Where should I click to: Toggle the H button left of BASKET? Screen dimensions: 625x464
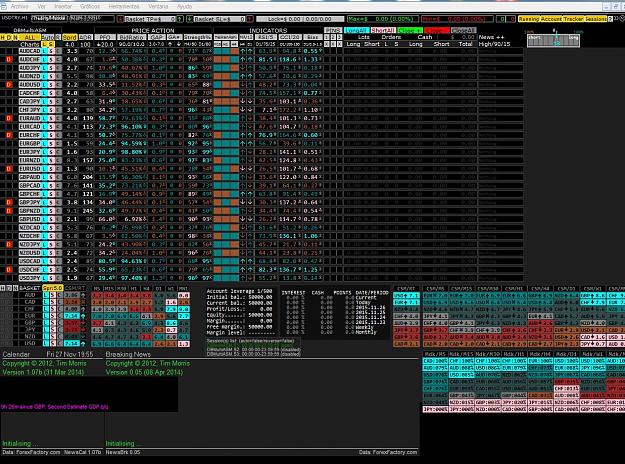(3, 288)
